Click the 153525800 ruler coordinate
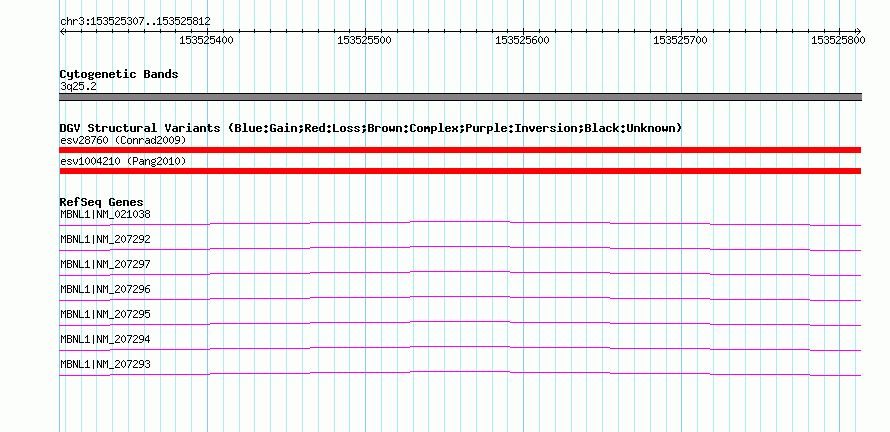This screenshot has height=432, width=890. 838,41
